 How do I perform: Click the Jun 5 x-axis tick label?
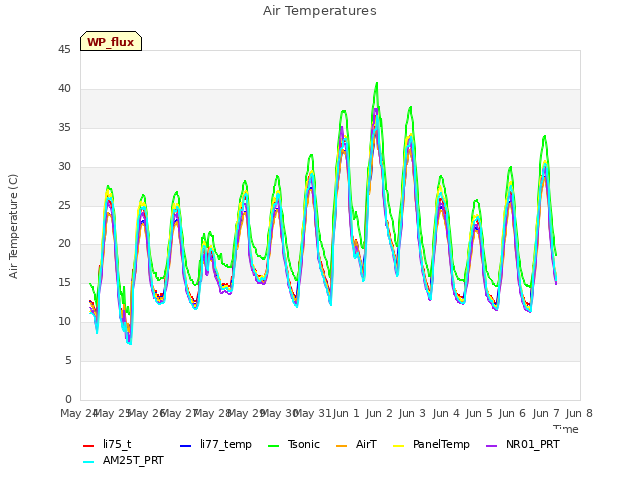479,413
